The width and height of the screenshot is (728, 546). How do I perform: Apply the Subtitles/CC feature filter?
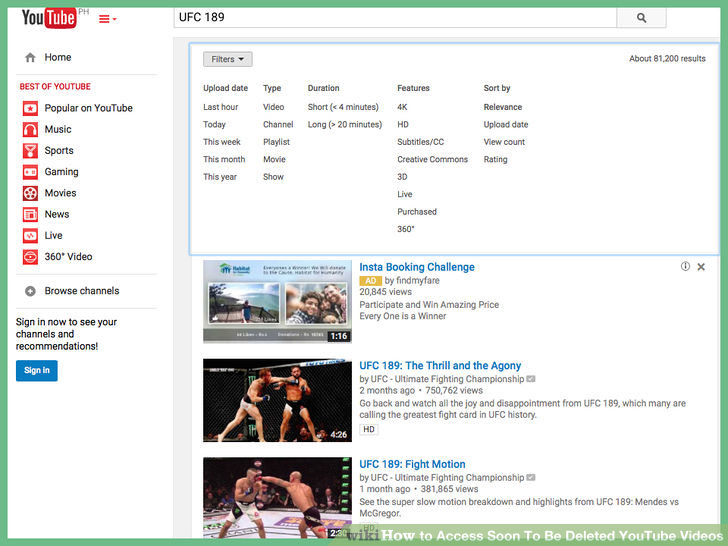click(420, 142)
